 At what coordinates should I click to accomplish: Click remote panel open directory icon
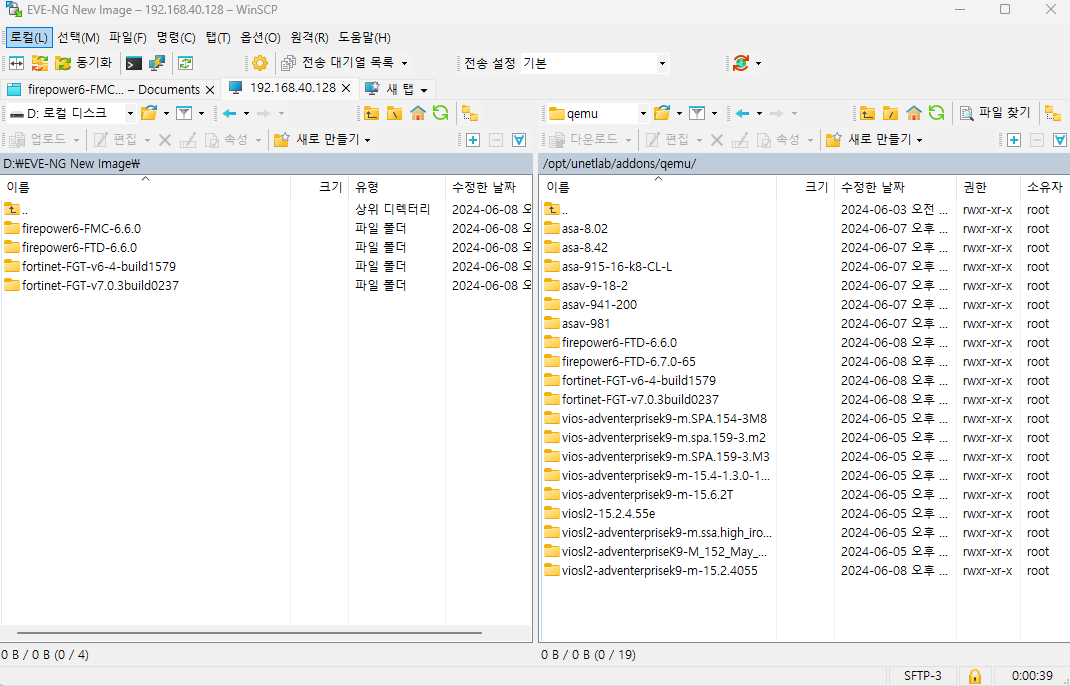tap(662, 113)
